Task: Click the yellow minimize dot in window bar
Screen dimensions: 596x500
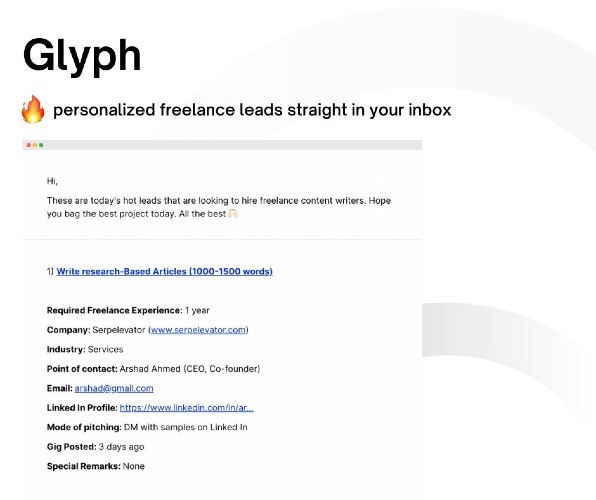Action: [35, 145]
